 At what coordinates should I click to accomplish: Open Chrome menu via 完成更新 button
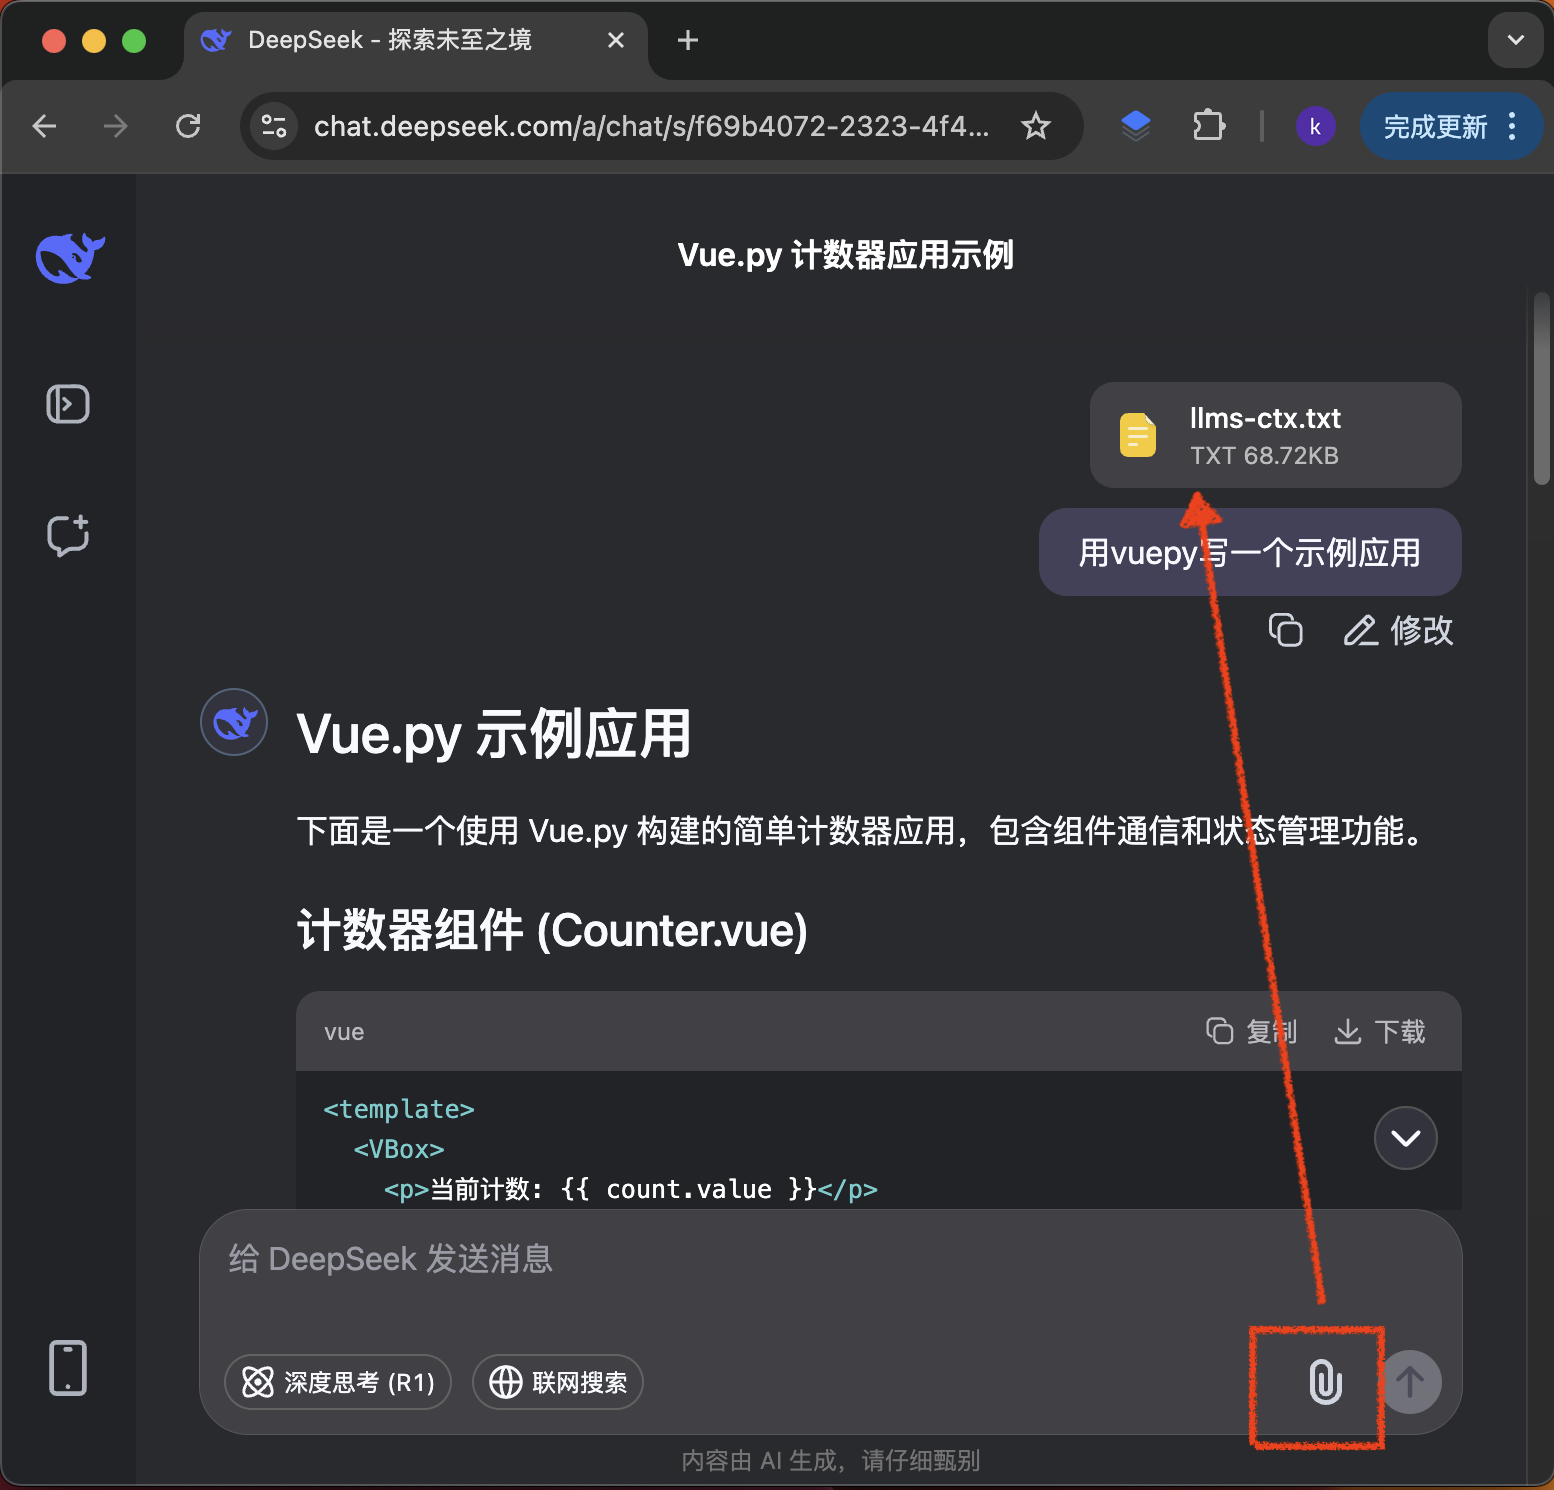[1450, 126]
